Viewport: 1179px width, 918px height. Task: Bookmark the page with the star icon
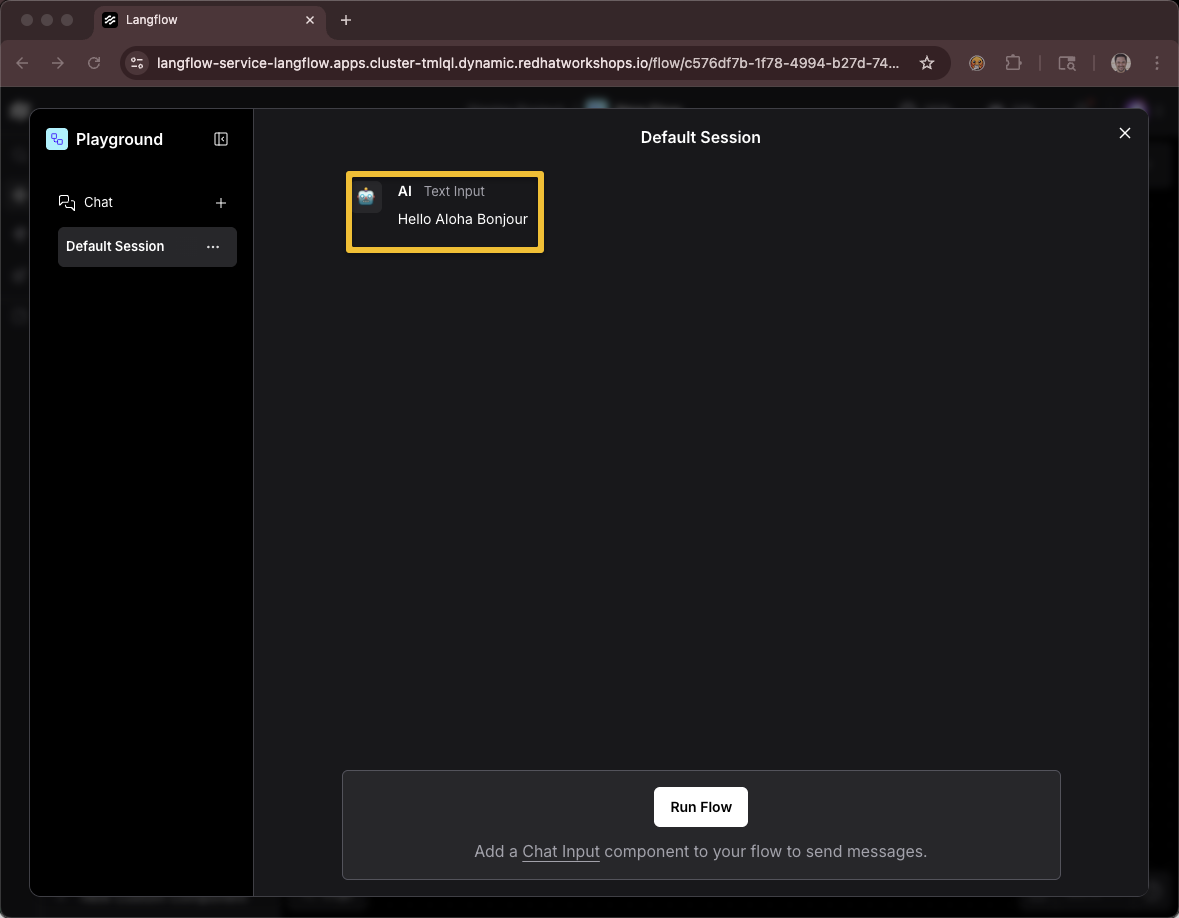[926, 62]
